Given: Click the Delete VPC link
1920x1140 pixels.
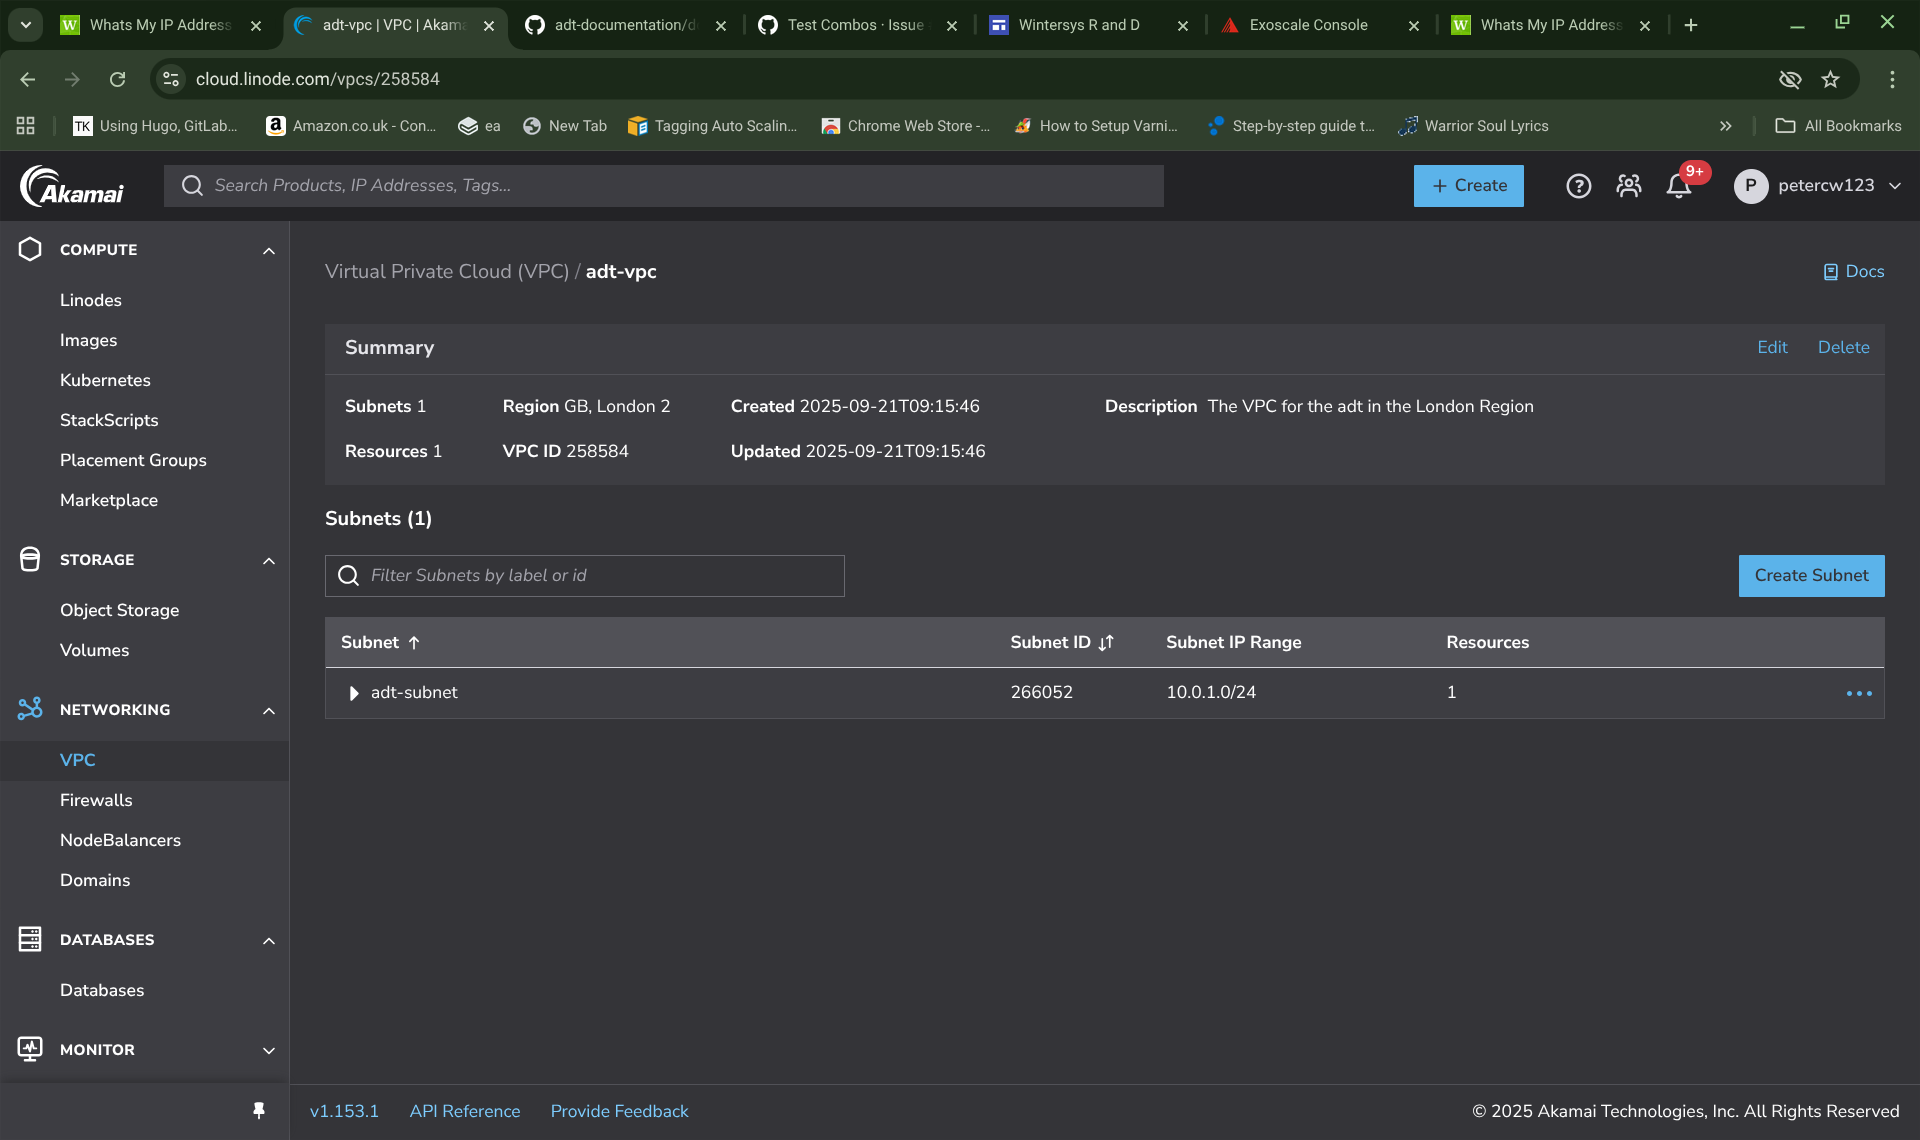Looking at the screenshot, I should tap(1842, 347).
